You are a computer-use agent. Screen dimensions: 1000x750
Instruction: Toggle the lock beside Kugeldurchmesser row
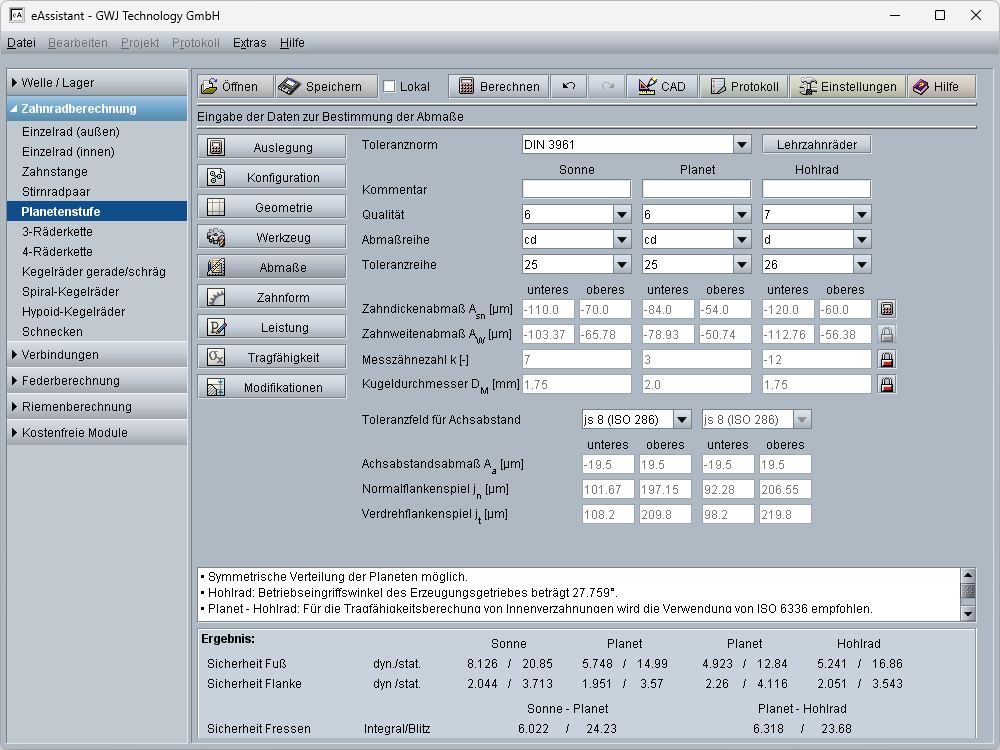pos(886,384)
